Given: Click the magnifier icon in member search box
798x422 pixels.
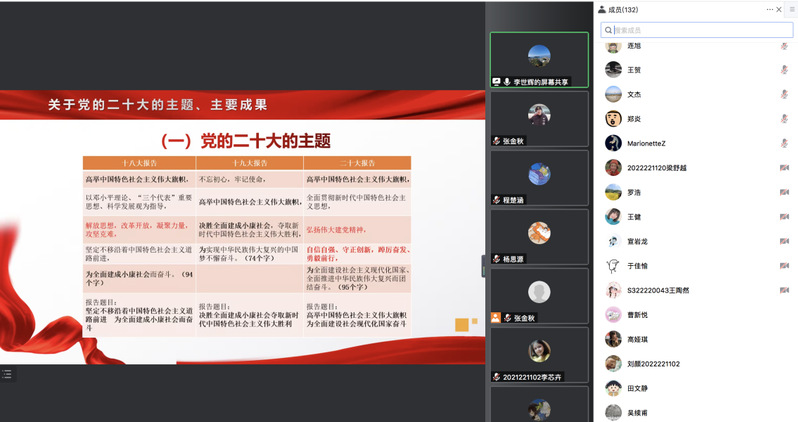Looking at the screenshot, I should [608, 30].
